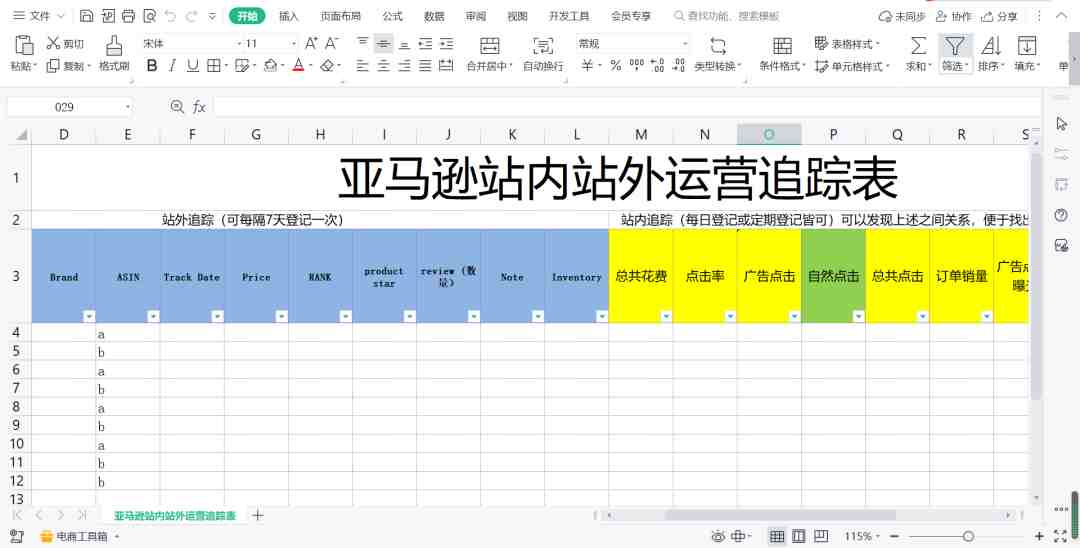Click the Sort (排序) icon
The width and height of the screenshot is (1080, 548).
[991, 45]
